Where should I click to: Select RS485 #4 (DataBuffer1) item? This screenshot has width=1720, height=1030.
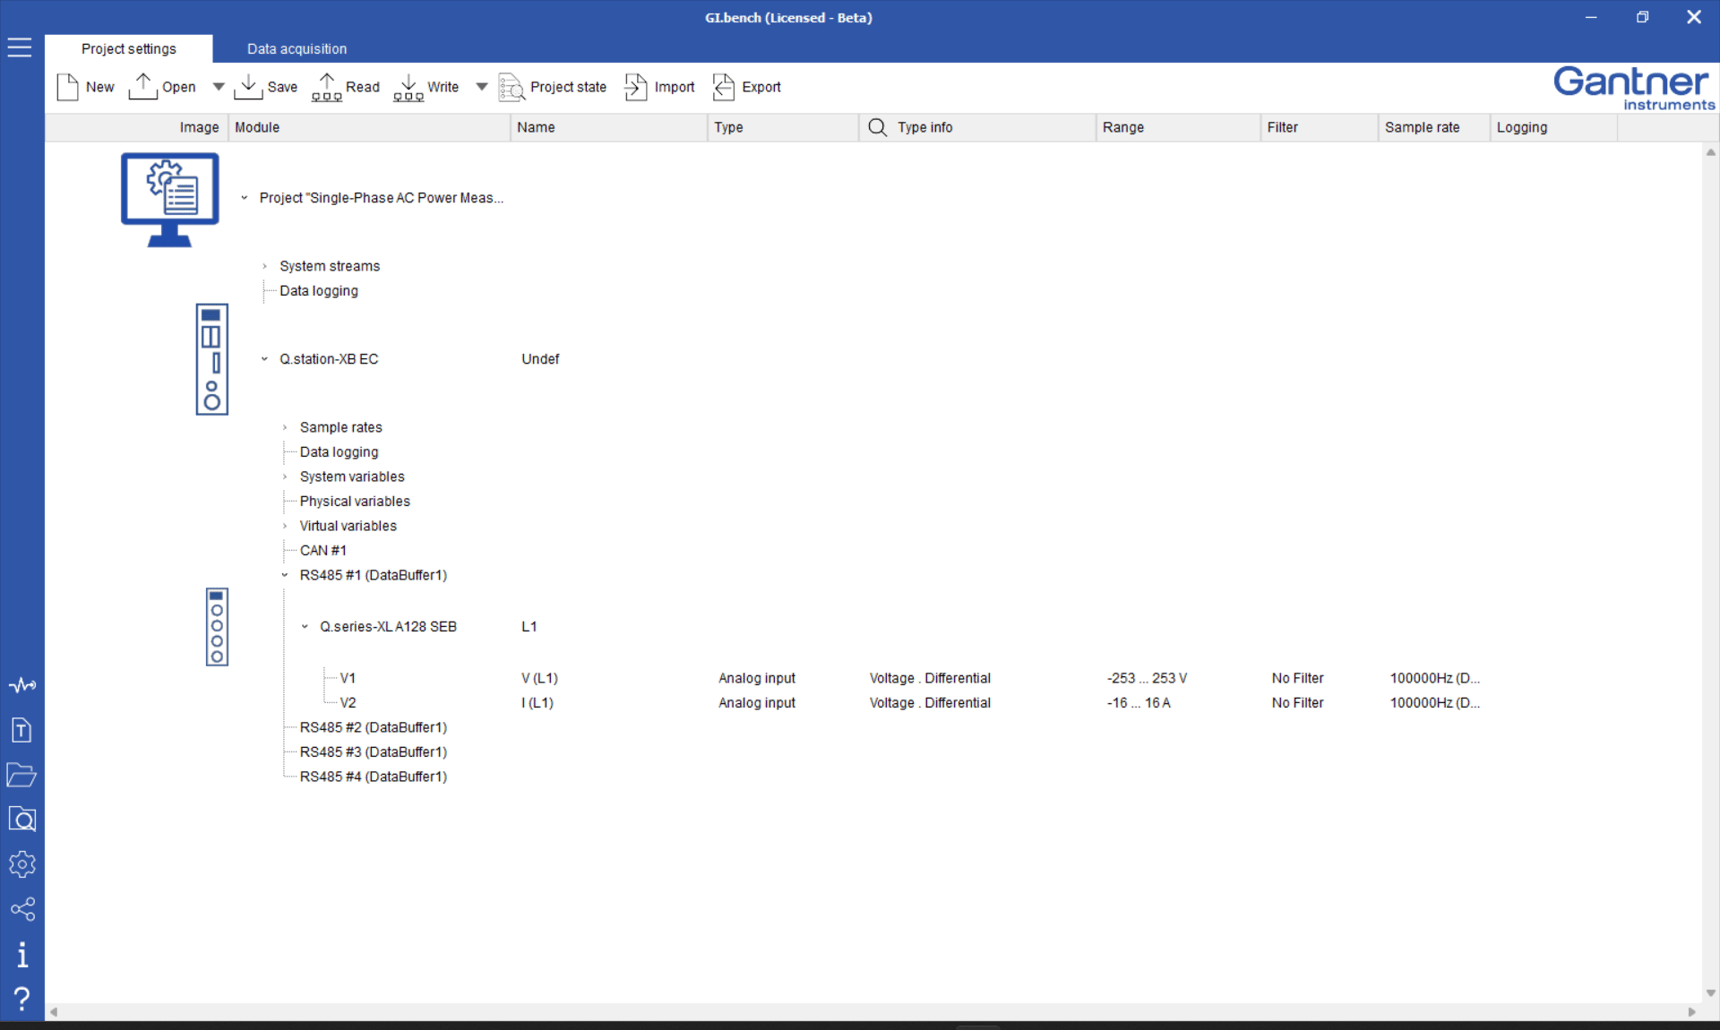373,776
